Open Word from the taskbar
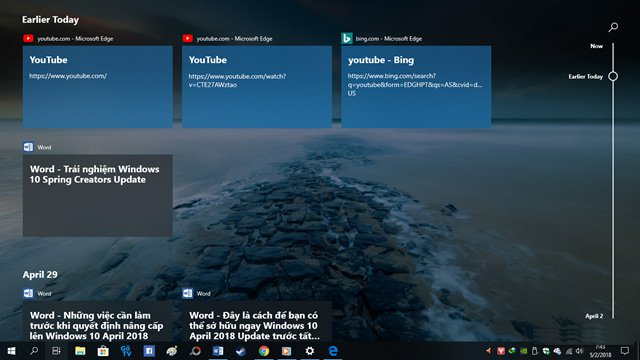The width and height of the screenshot is (640, 360). (218, 351)
